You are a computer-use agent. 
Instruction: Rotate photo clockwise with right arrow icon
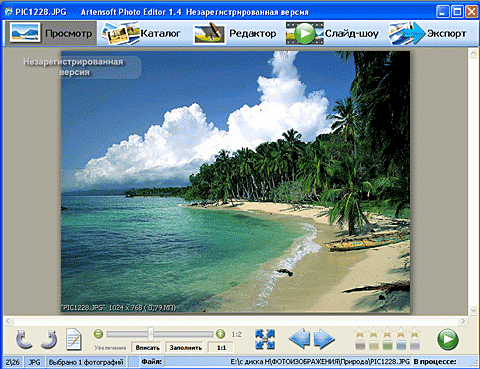[x=49, y=340]
